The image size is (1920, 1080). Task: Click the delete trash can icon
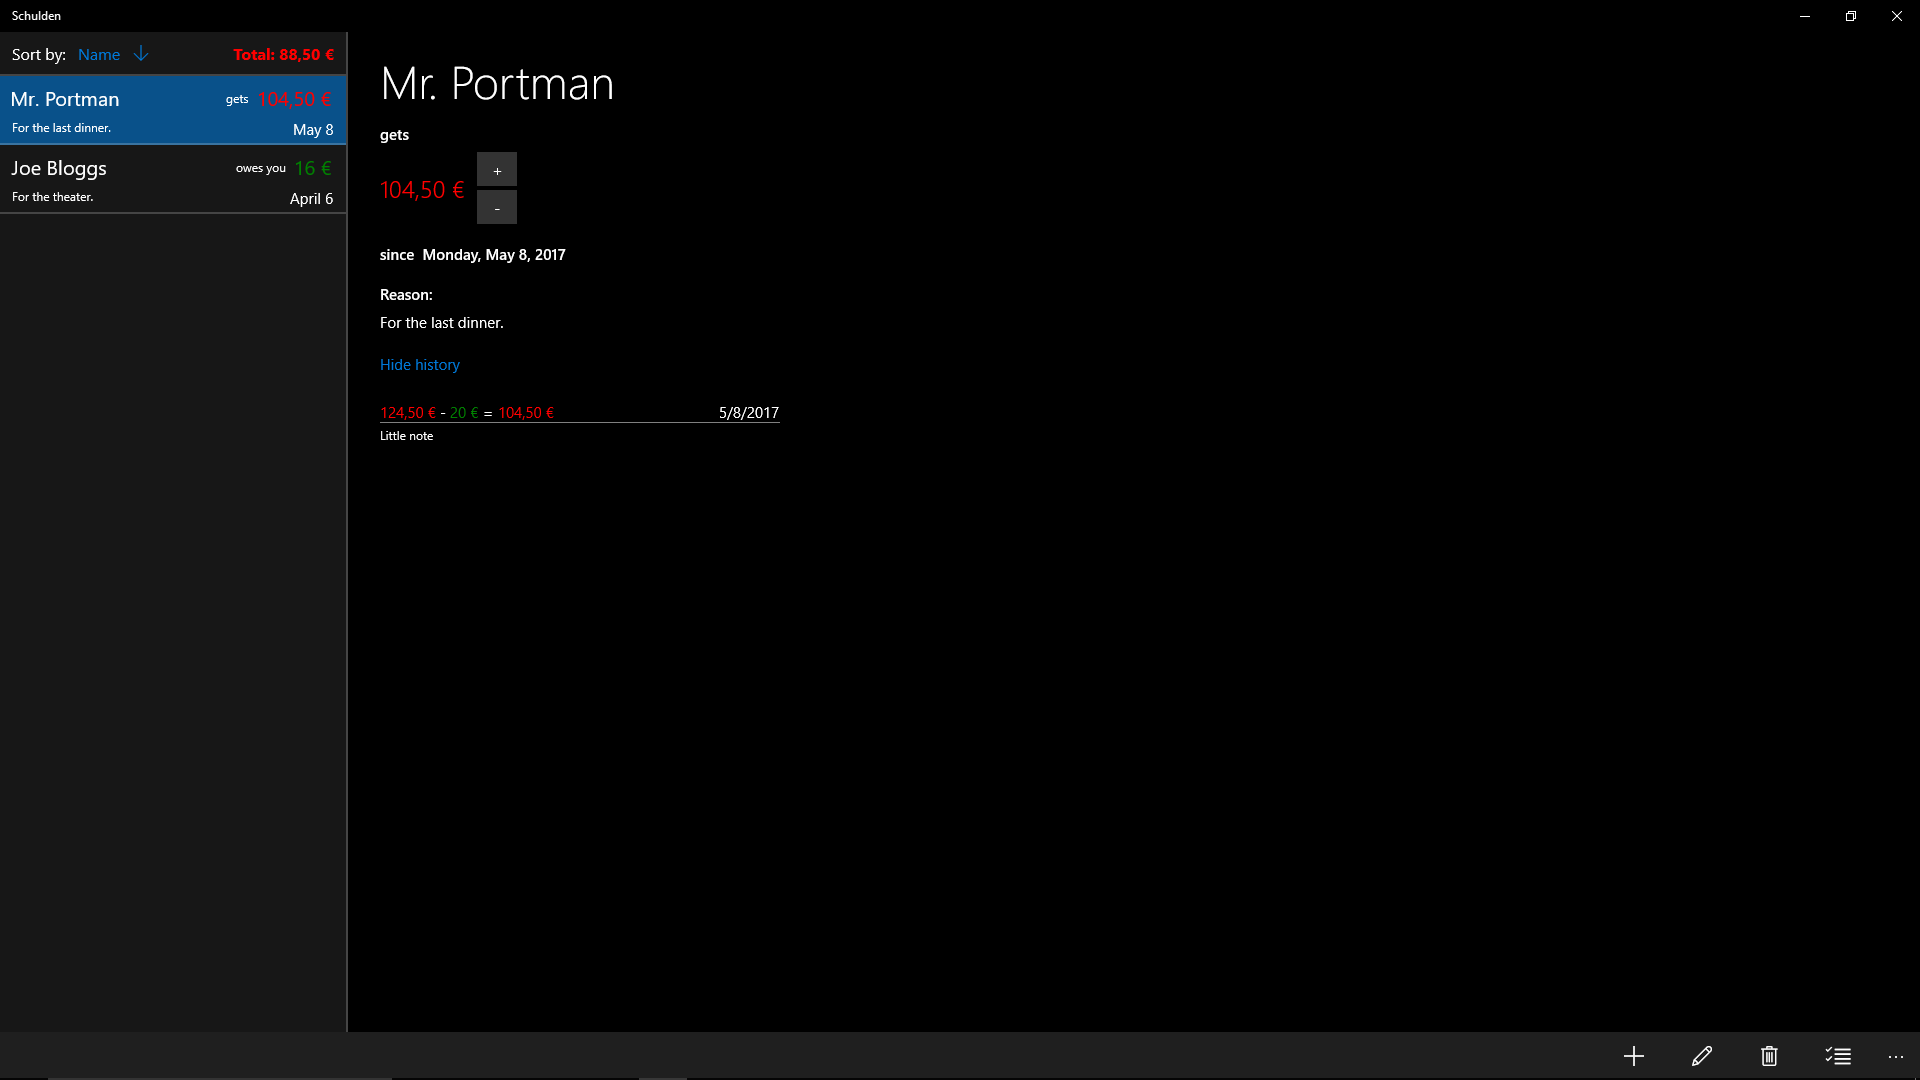click(x=1769, y=1056)
